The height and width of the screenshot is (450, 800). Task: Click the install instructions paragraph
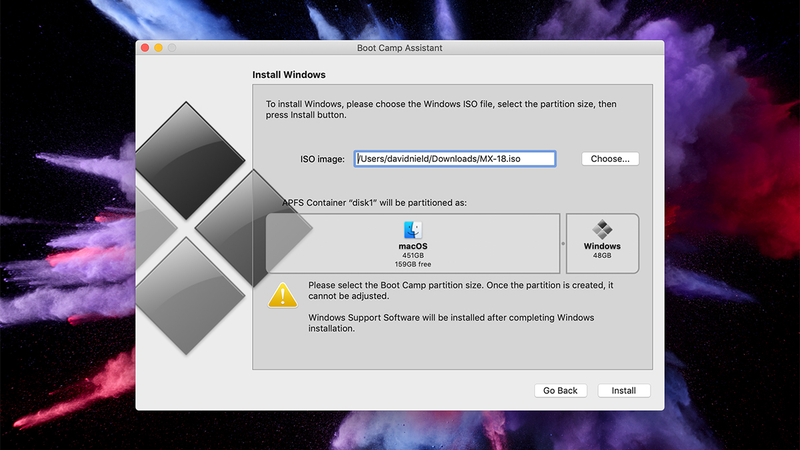point(441,109)
